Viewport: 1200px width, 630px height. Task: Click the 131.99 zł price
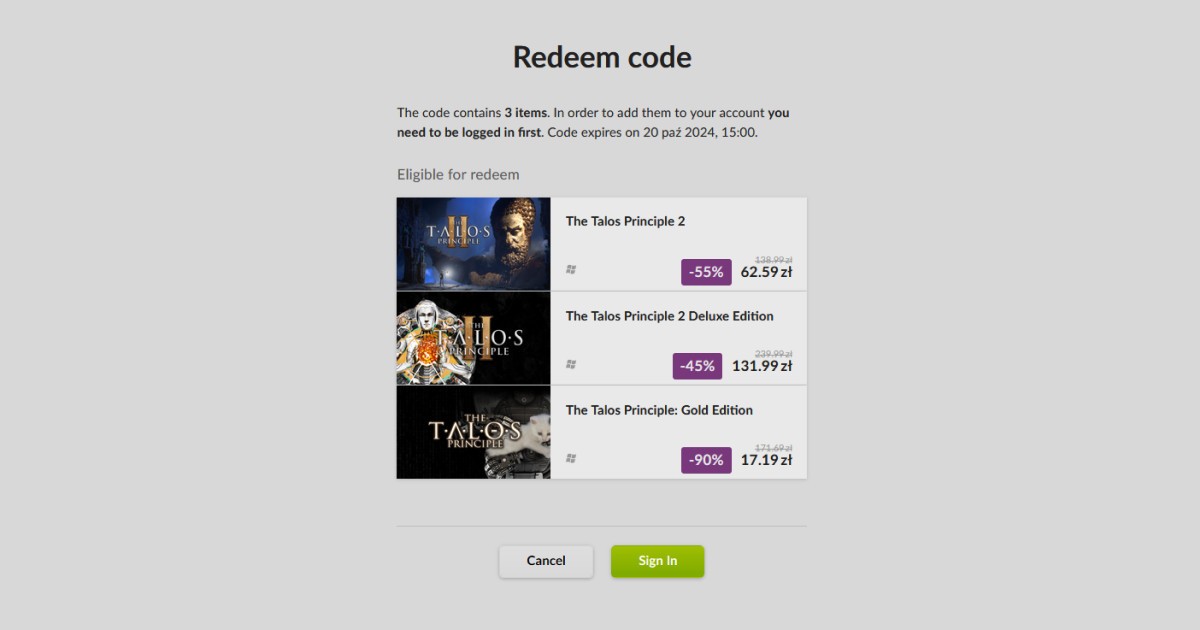[x=762, y=366]
